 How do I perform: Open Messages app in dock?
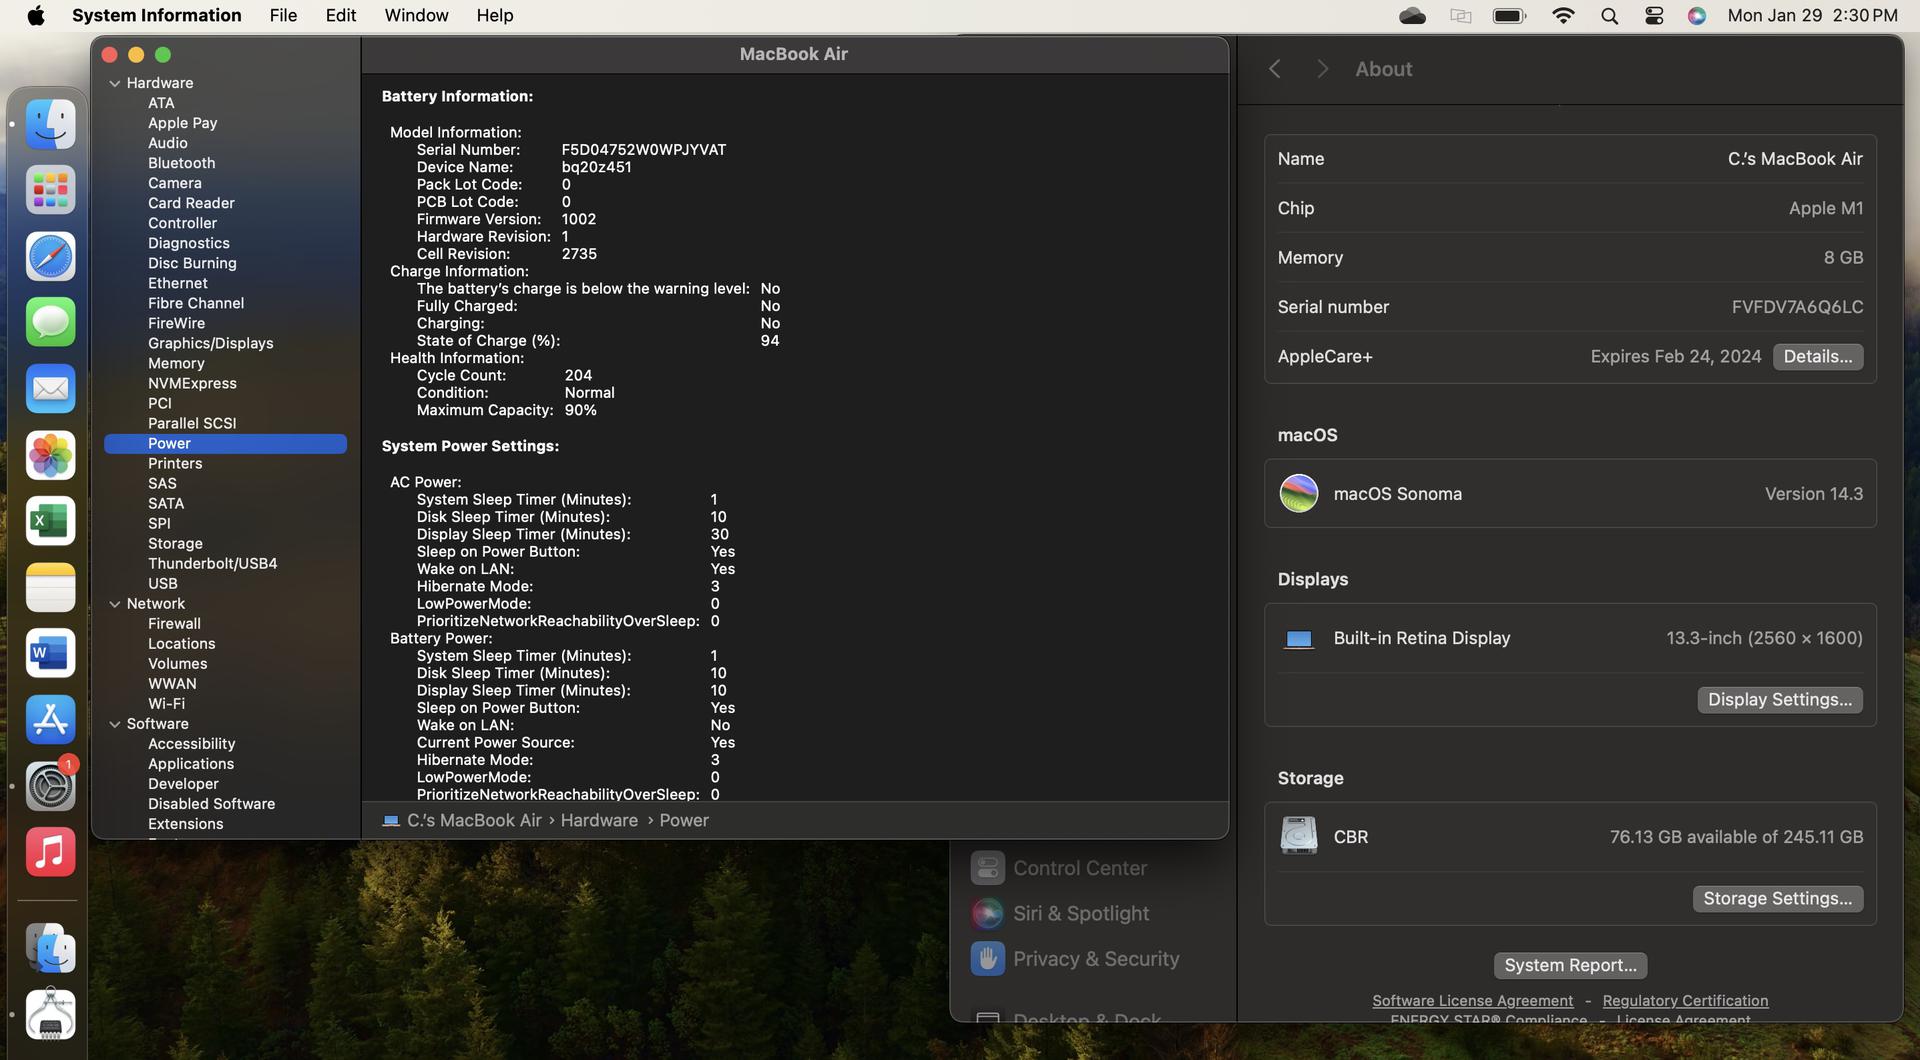point(50,322)
